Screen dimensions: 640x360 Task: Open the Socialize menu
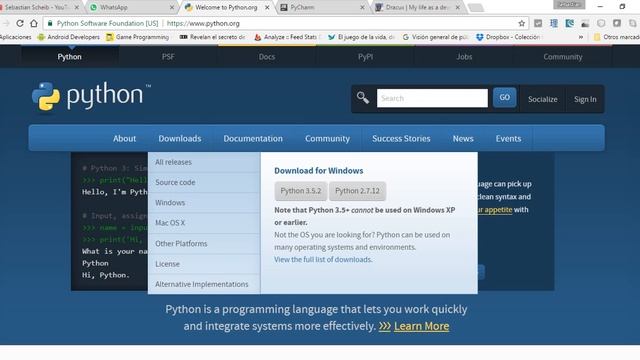point(542,99)
